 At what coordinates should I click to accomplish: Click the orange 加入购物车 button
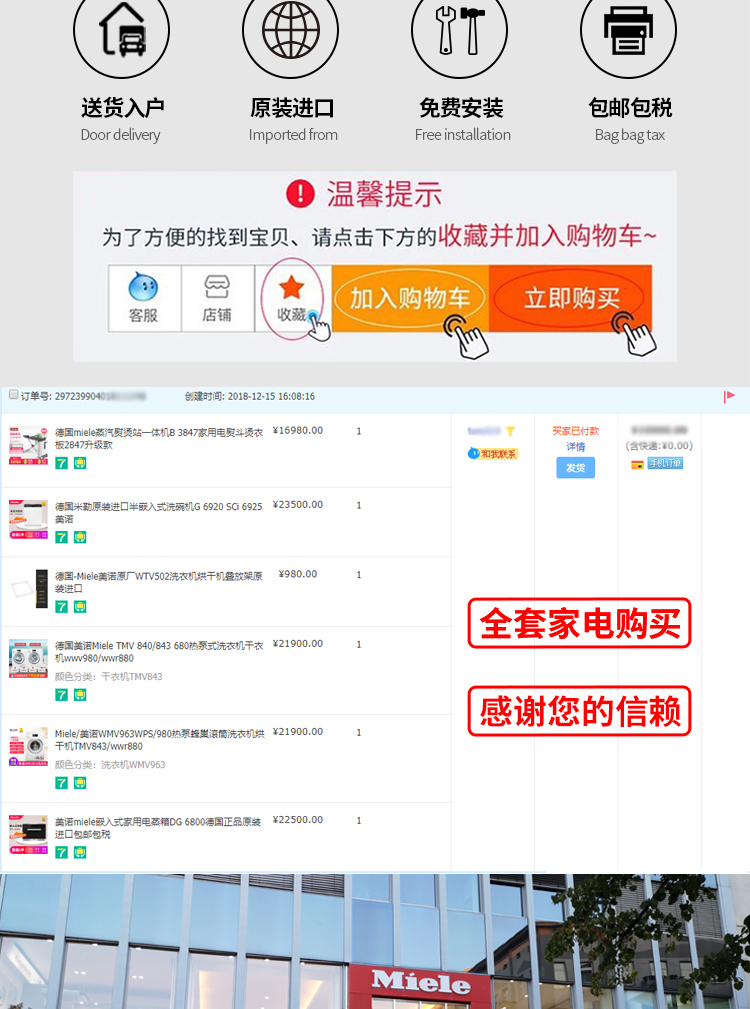(410, 299)
